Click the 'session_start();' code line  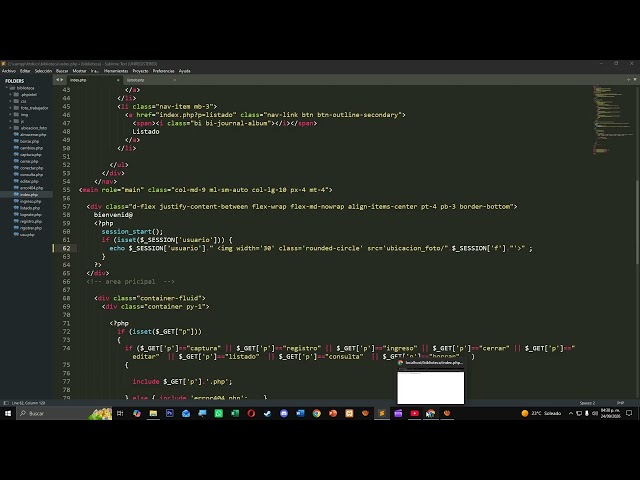132,231
